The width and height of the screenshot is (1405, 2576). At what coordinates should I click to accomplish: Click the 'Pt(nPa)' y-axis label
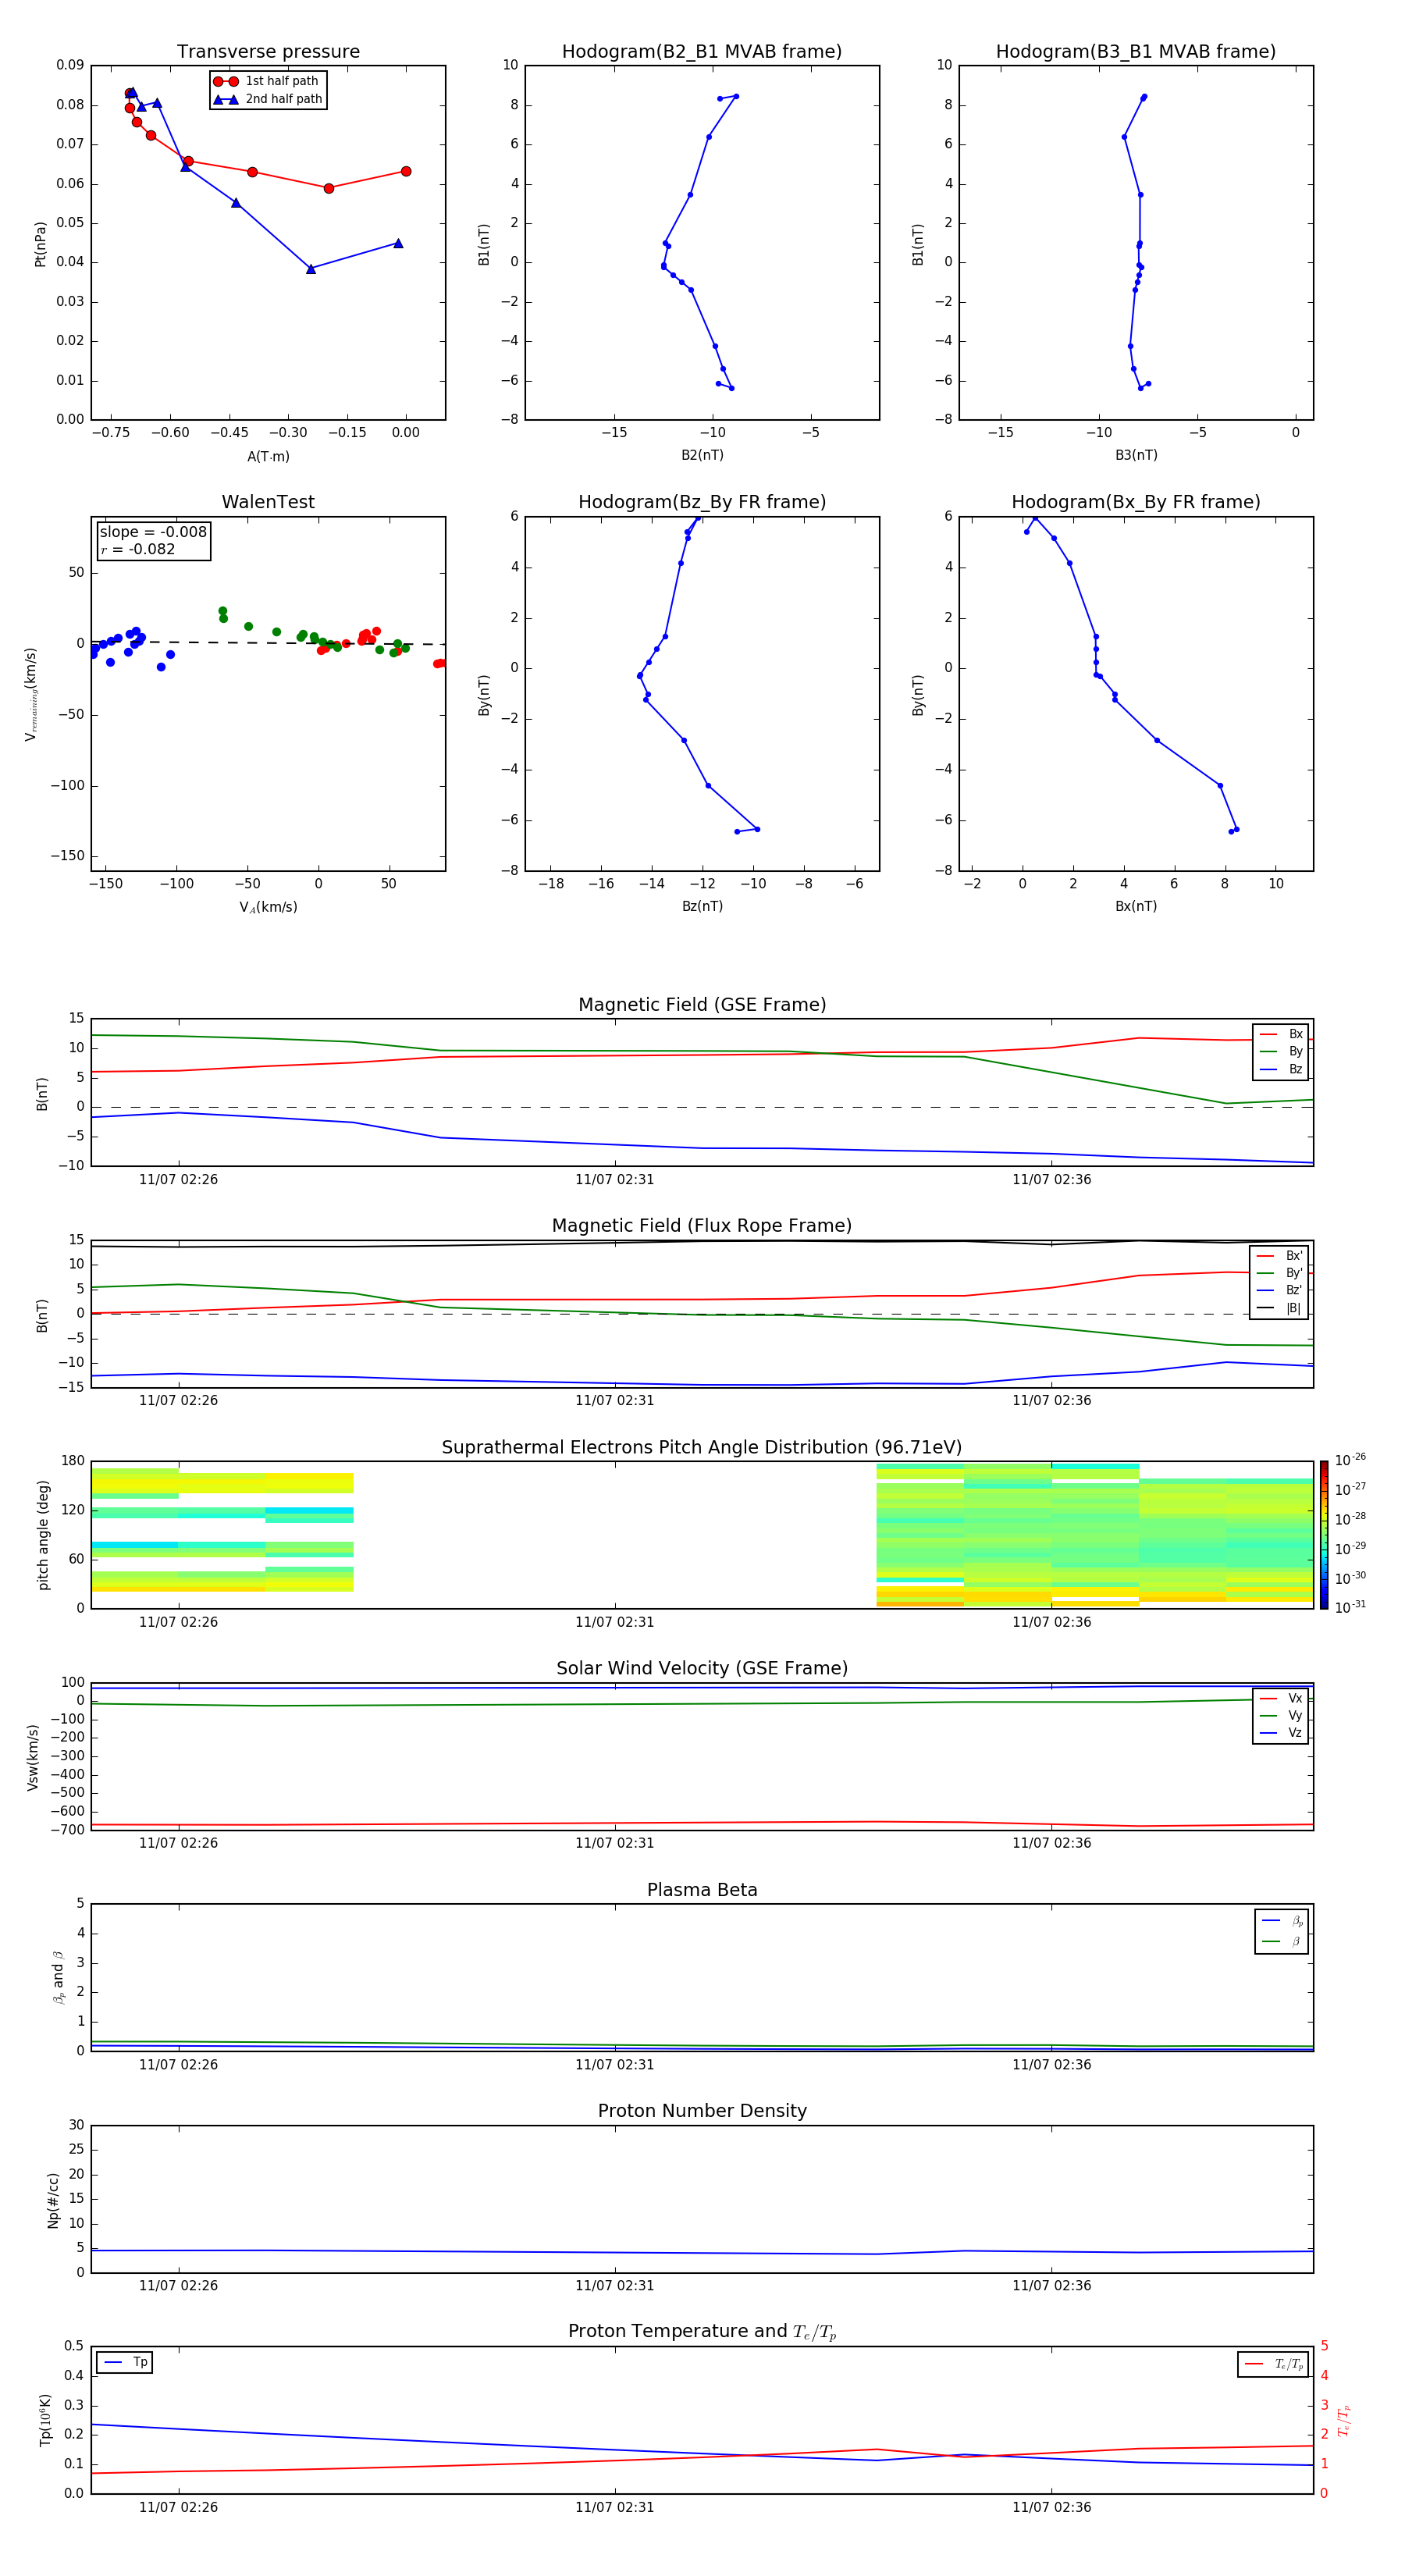tap(40, 244)
